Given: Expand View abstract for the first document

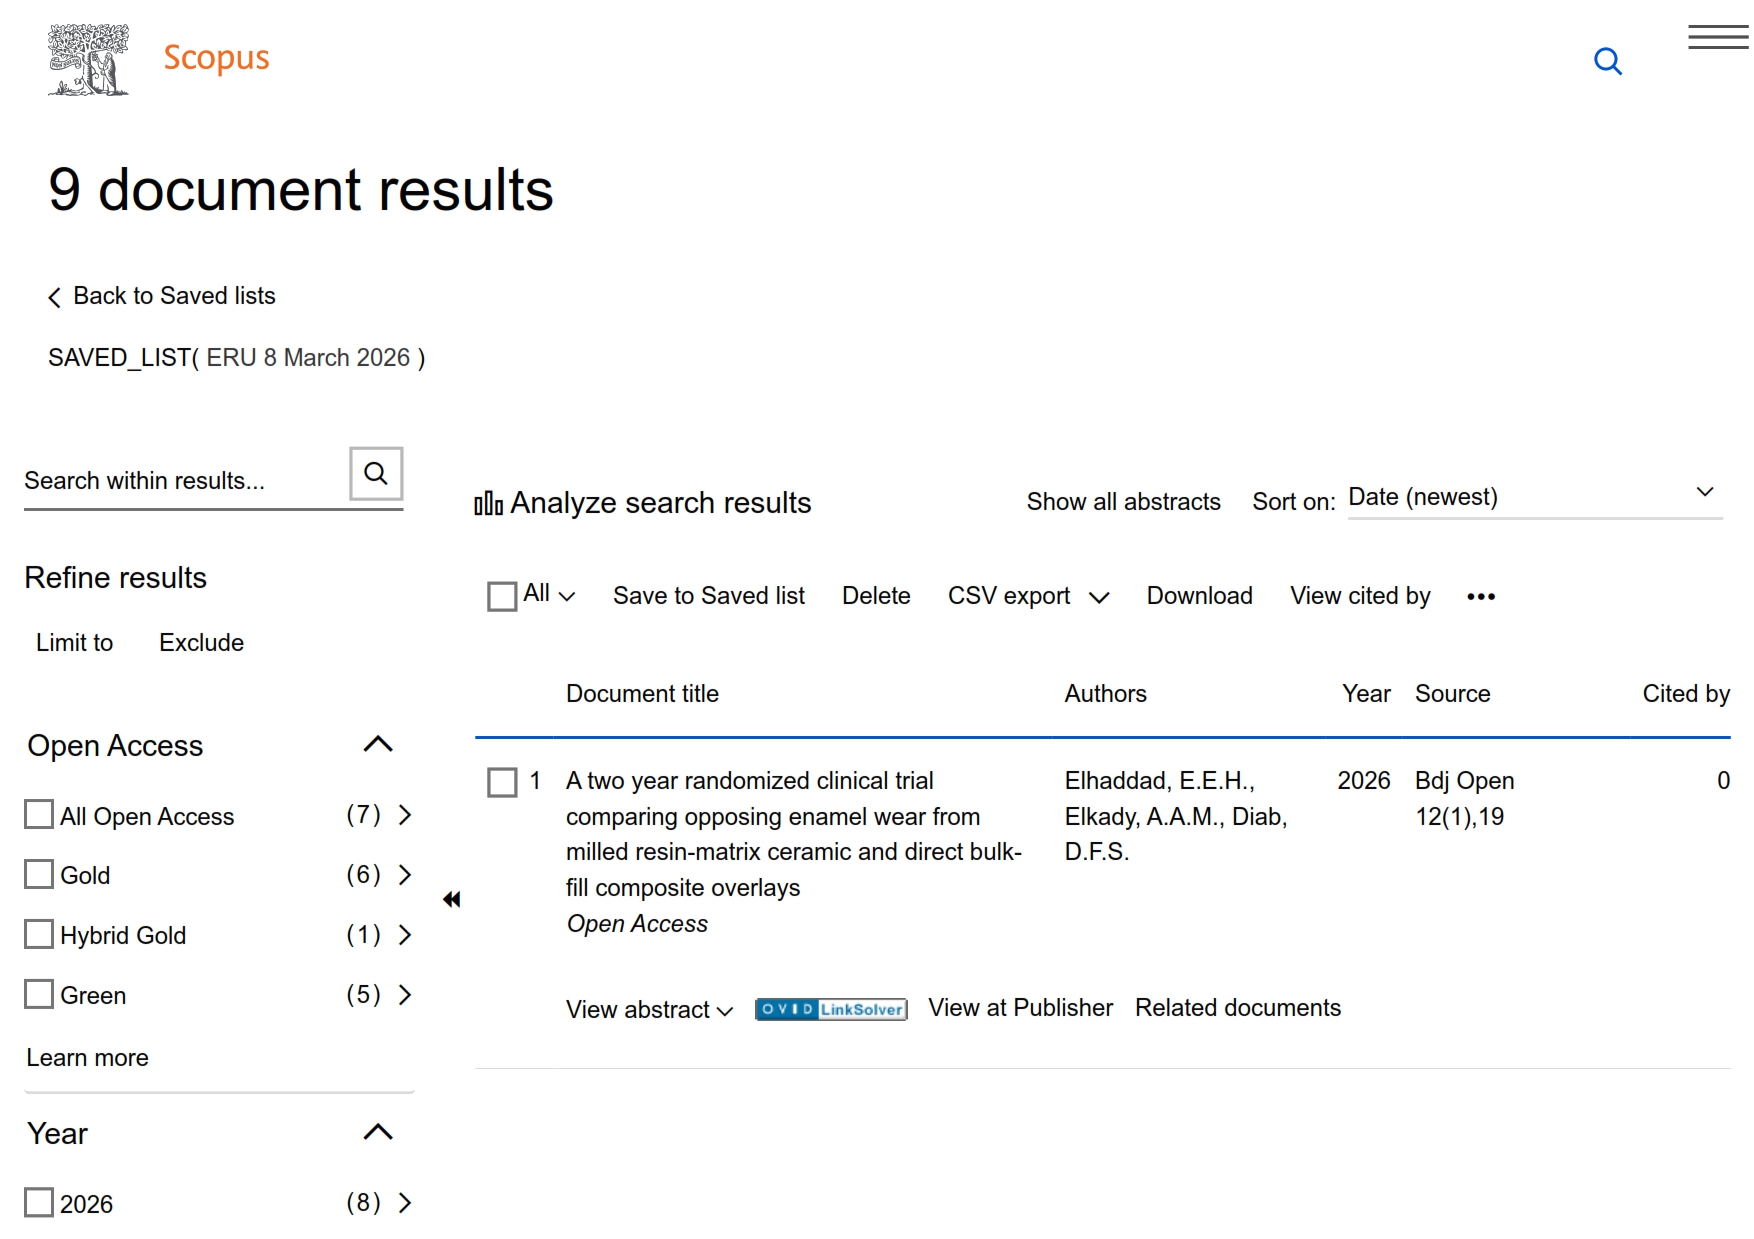Looking at the screenshot, I should [649, 1010].
